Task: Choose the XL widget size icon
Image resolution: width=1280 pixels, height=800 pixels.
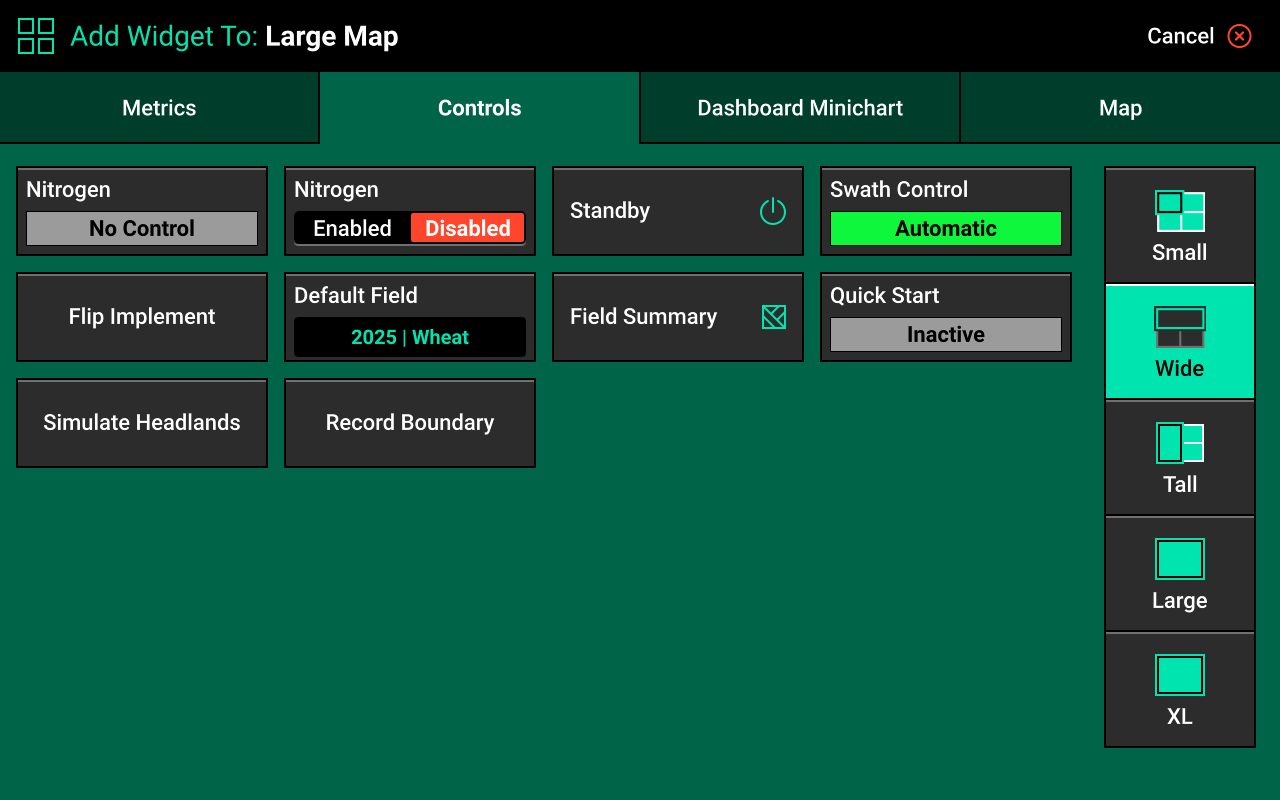Action: [x=1180, y=675]
